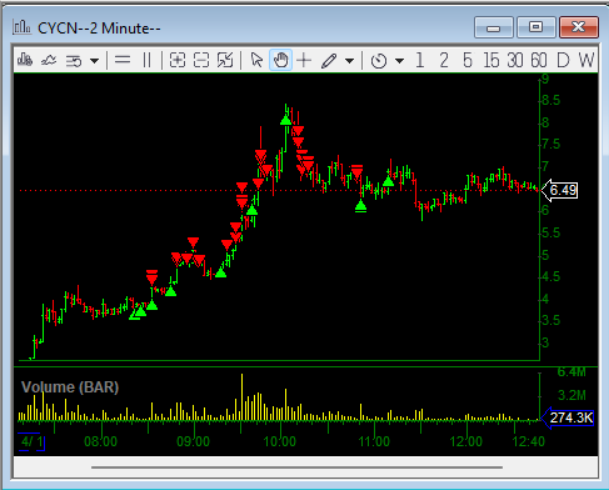Close the CYCN chart window
This screenshot has height=490, width=609.
tap(579, 27)
